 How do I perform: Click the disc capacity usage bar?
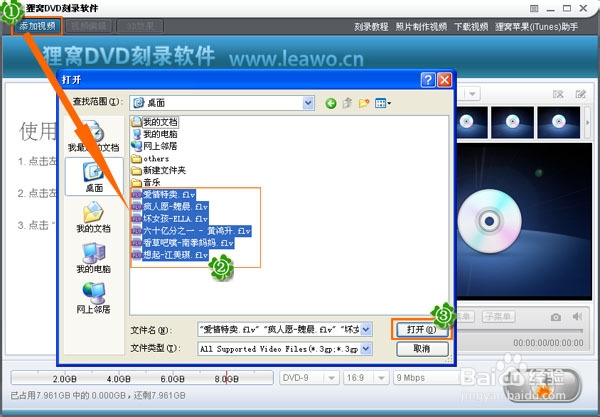coord(142,378)
